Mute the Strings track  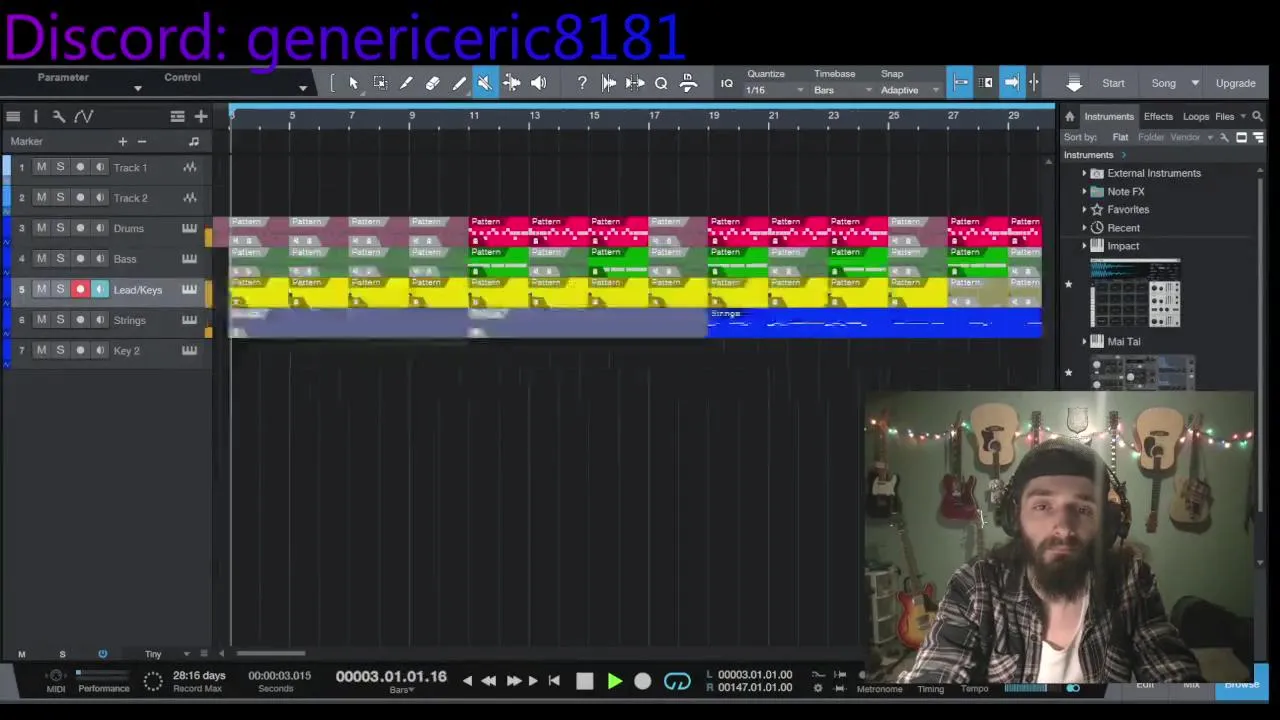(x=41, y=320)
